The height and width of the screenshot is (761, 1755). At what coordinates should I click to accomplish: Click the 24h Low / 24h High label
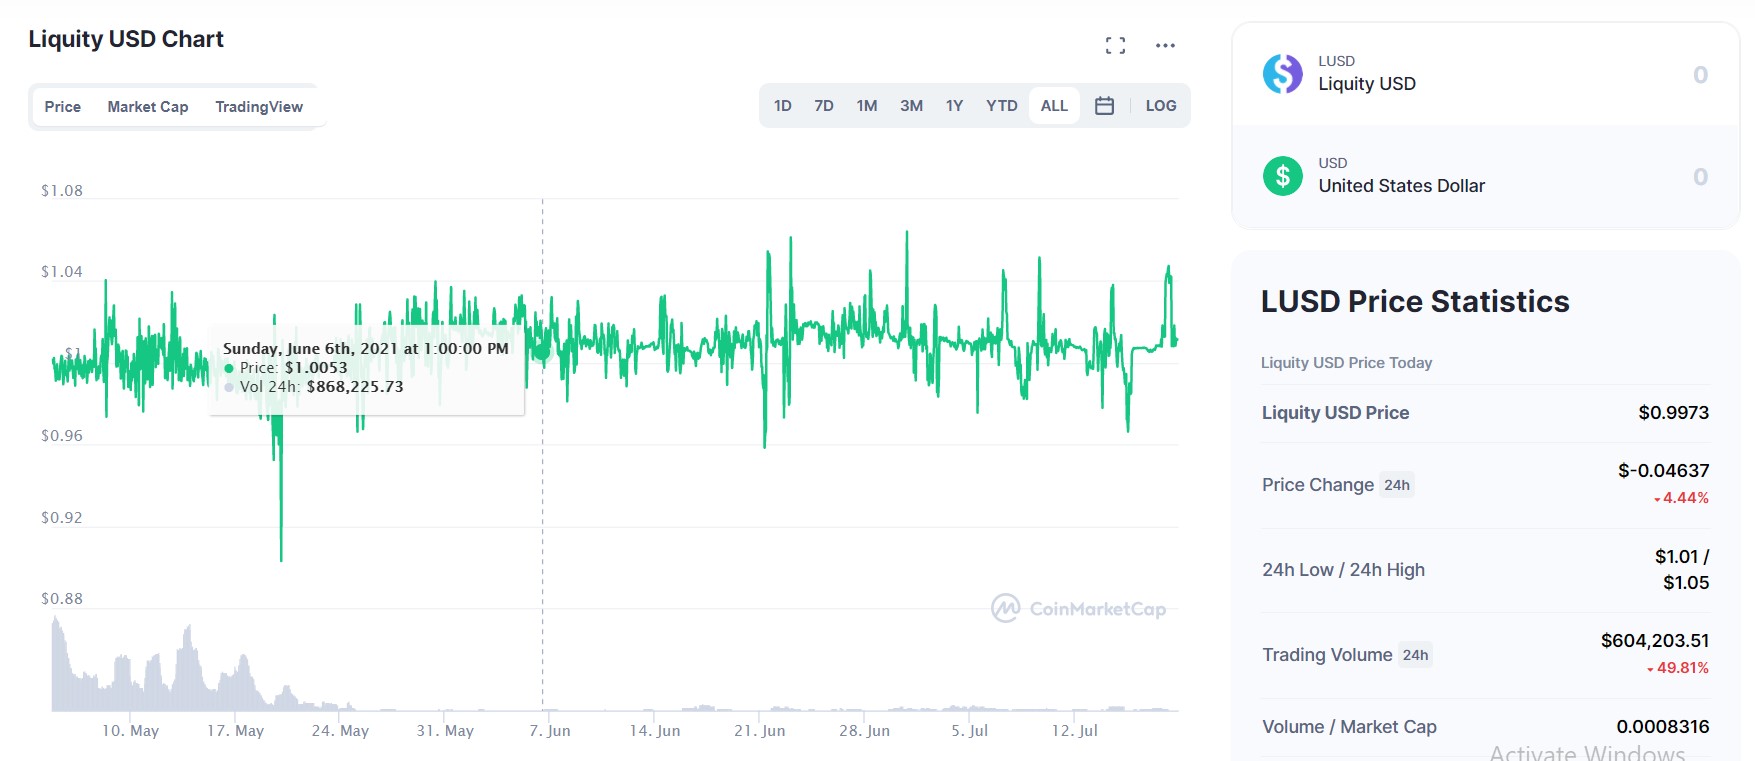point(1344,570)
